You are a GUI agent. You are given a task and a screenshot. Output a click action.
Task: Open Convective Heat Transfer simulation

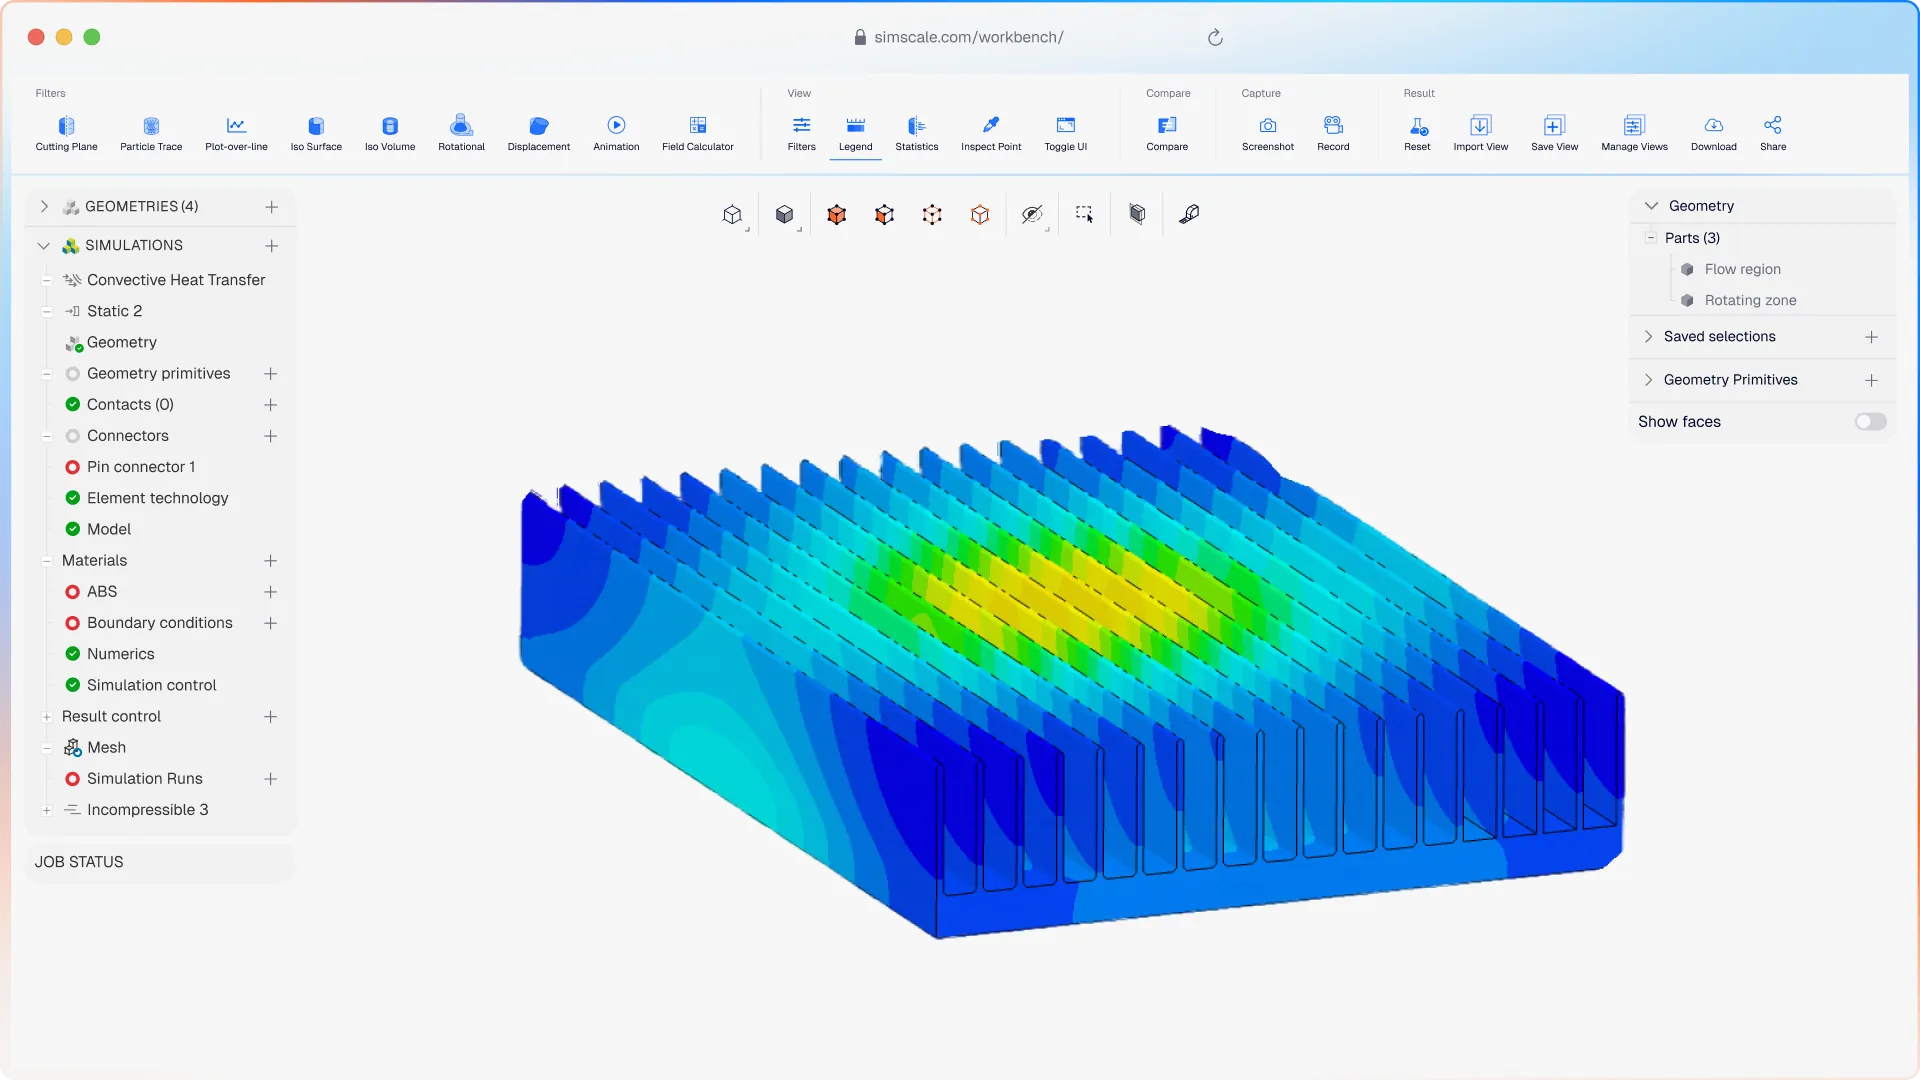pyautogui.click(x=176, y=280)
